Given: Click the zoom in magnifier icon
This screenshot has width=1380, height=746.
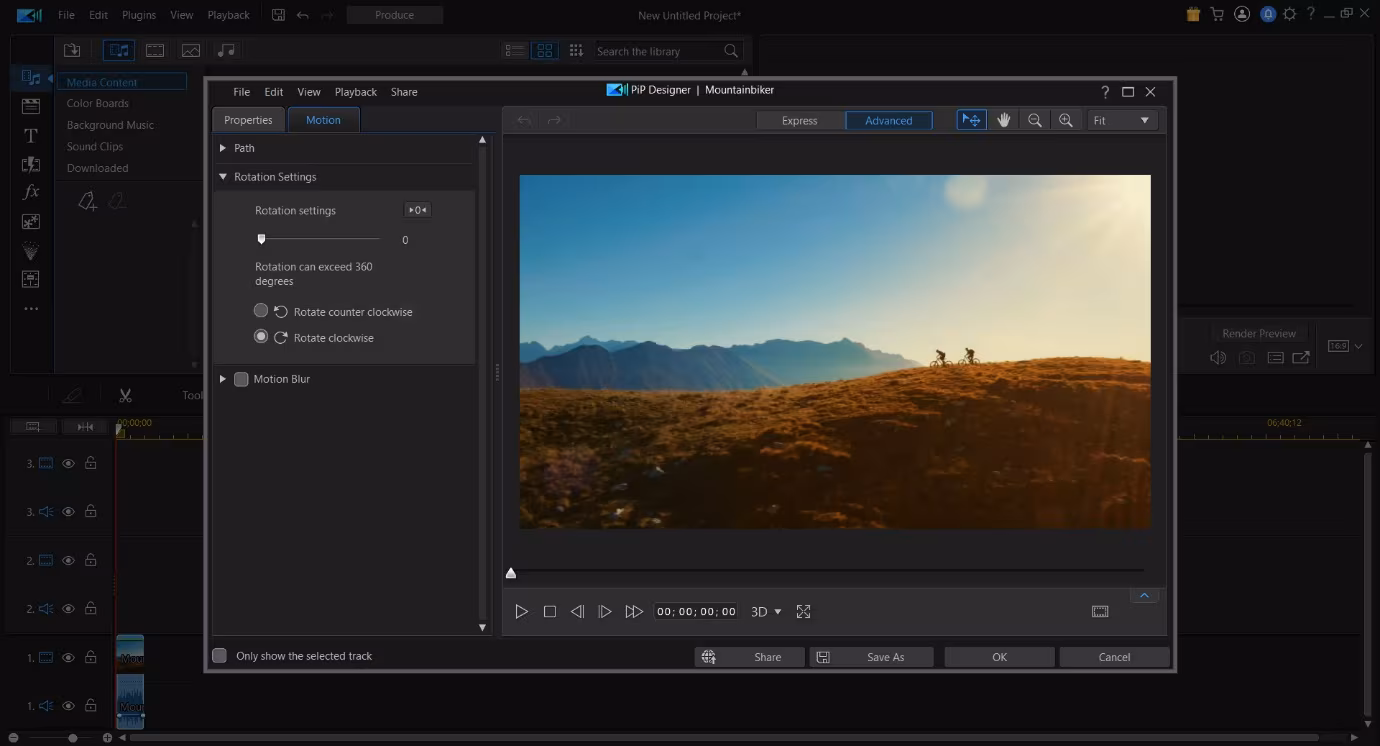Looking at the screenshot, I should pyautogui.click(x=1066, y=120).
